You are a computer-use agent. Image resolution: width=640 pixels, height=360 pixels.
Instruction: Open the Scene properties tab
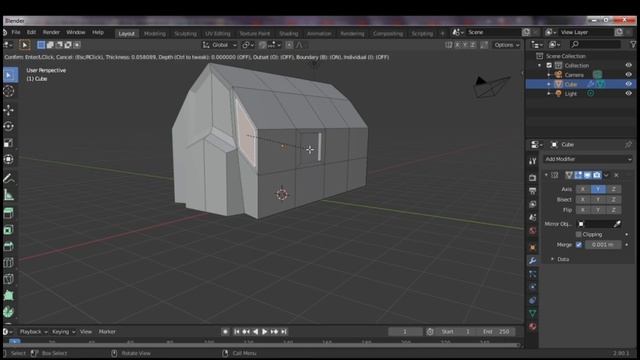point(532,217)
